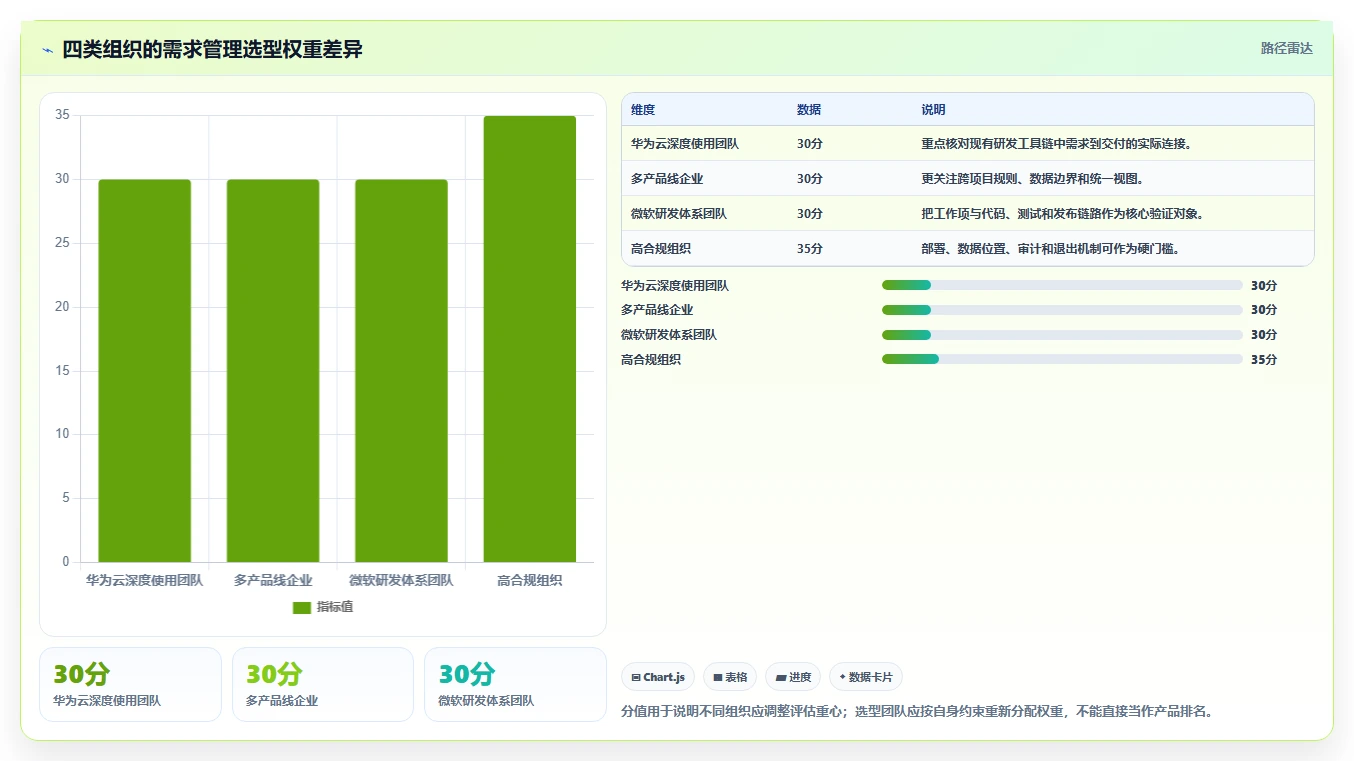Screen dimensions: 1354x761
Task: Click the 高合规组织 progress bar
Action: click(1062, 359)
